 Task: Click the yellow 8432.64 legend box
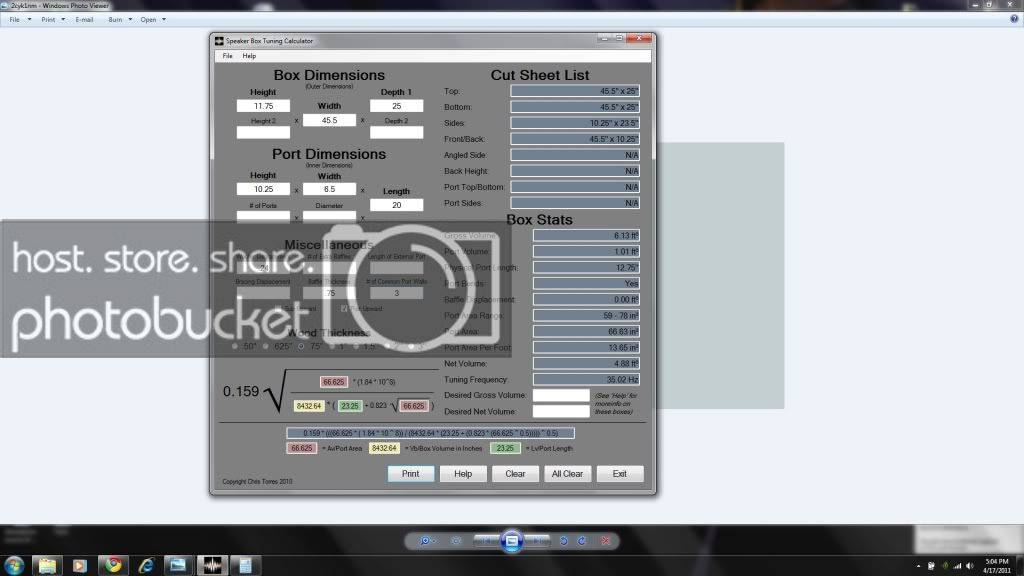point(384,448)
